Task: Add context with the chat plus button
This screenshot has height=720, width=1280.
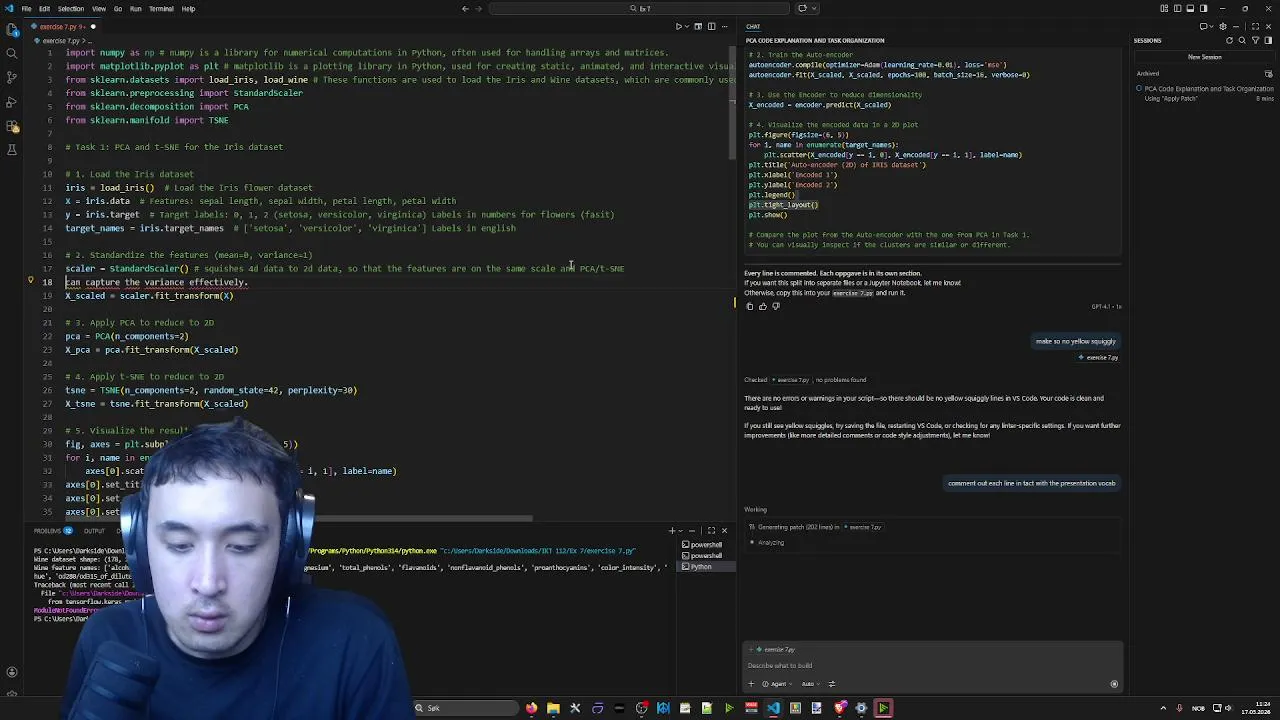Action: coord(751,684)
